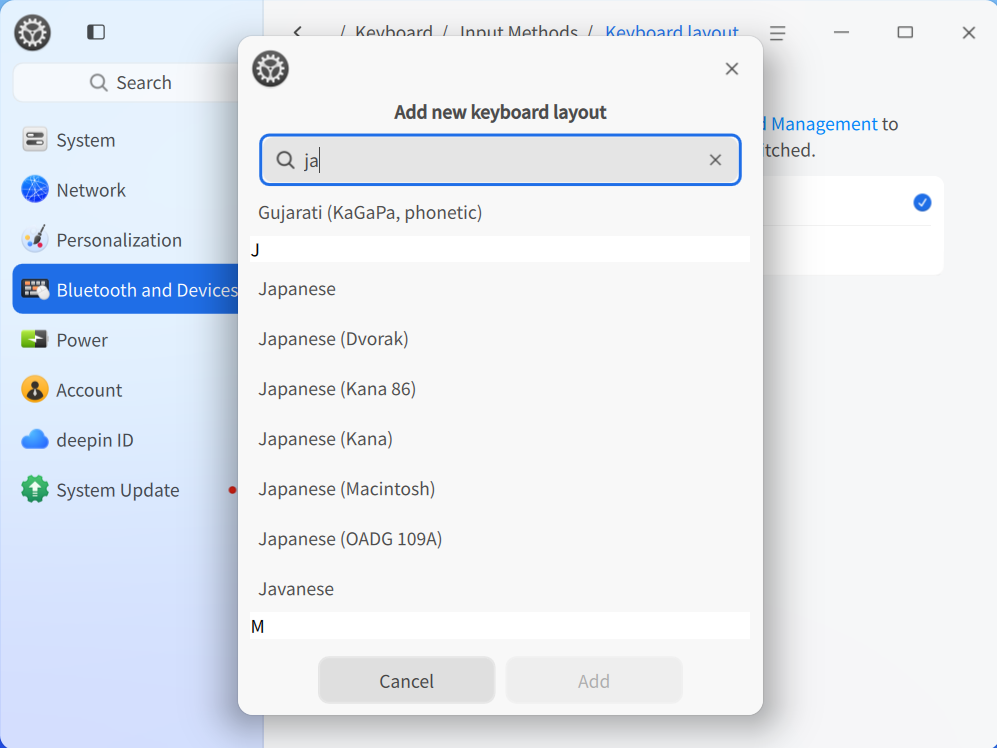Select Japanese (Dvorak) layout

pyautogui.click(x=500, y=338)
